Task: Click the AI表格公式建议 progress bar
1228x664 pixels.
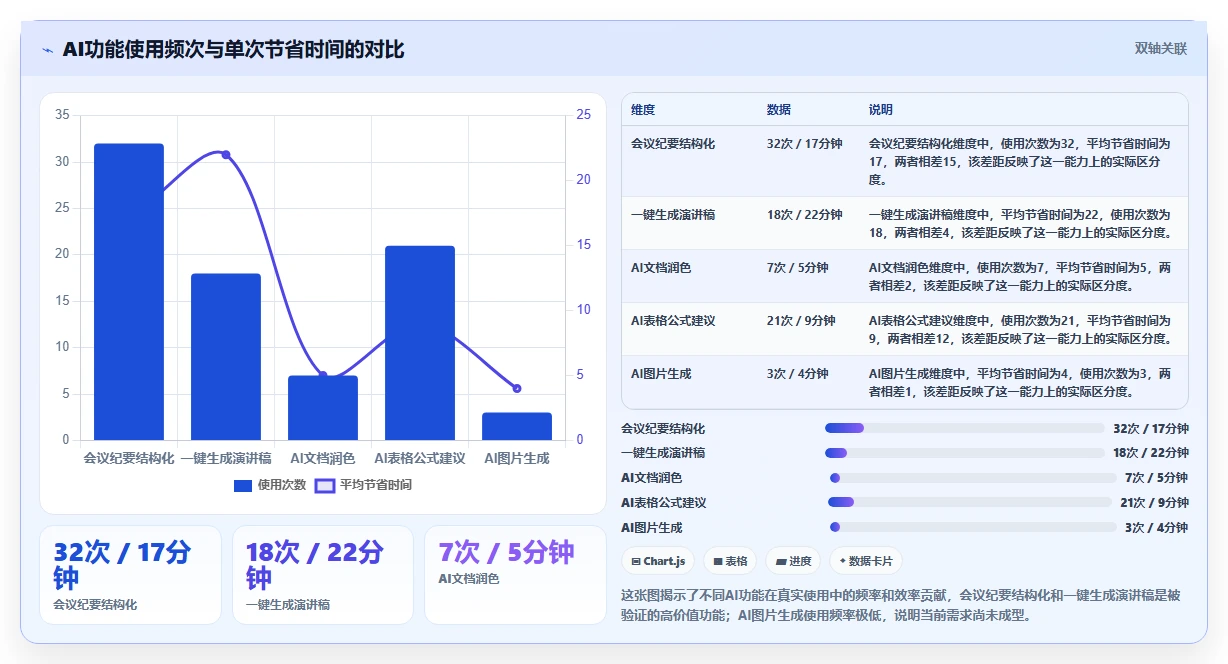Action: (x=970, y=502)
